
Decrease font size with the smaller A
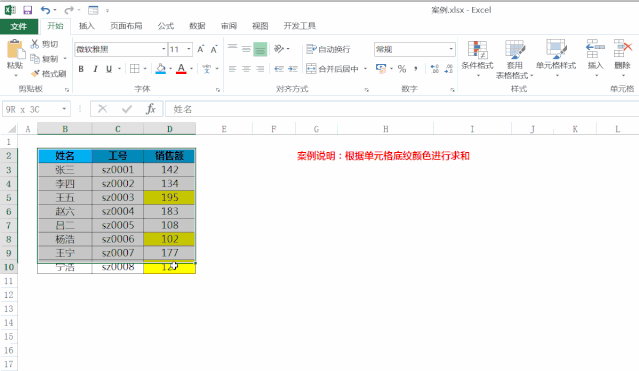[x=214, y=49]
